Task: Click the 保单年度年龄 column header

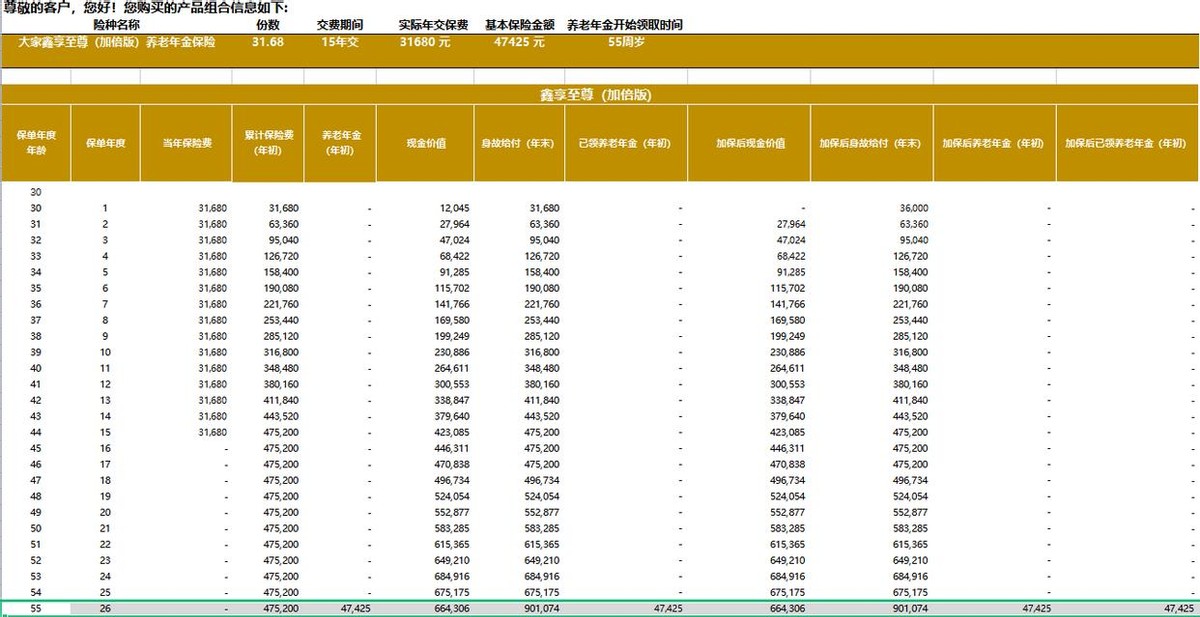Action: (37, 142)
